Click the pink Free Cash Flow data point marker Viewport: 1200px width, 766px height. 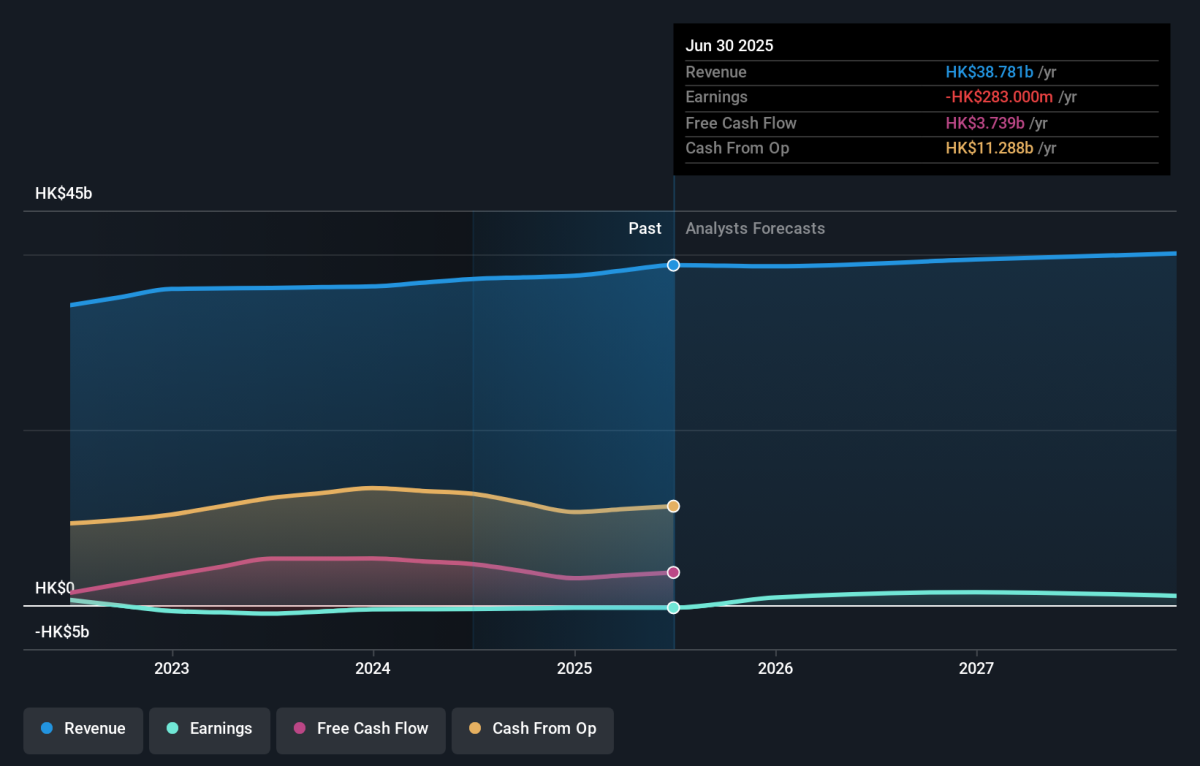pyautogui.click(x=673, y=572)
